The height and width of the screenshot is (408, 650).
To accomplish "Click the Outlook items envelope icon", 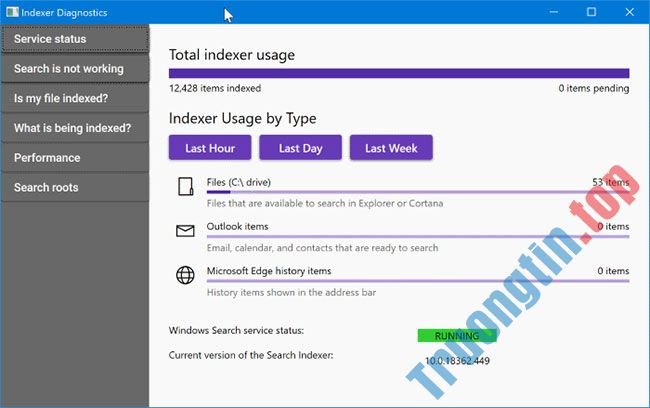I will (x=185, y=231).
